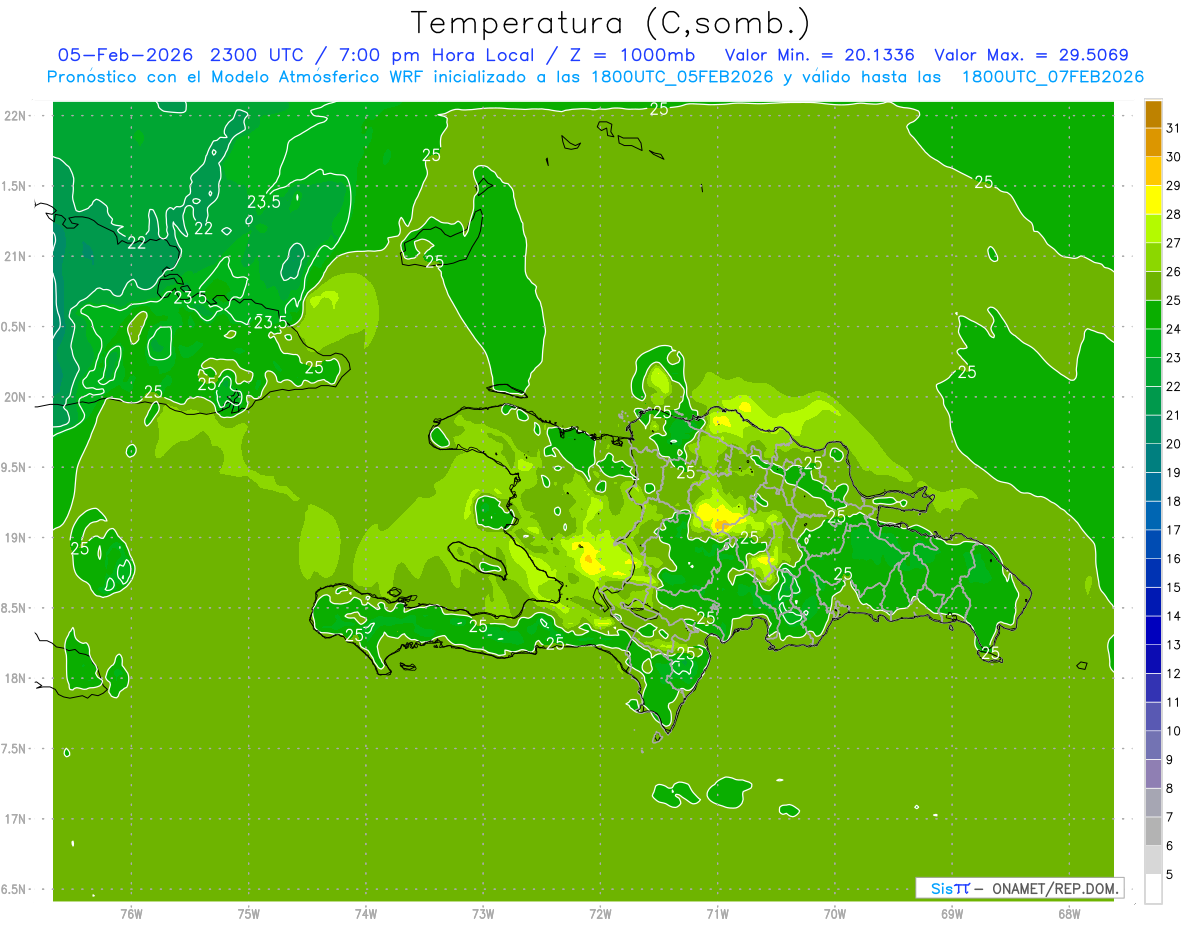
Task: Click the "Valor Max. = 29.5069" text
Action: (x=1031, y=55)
